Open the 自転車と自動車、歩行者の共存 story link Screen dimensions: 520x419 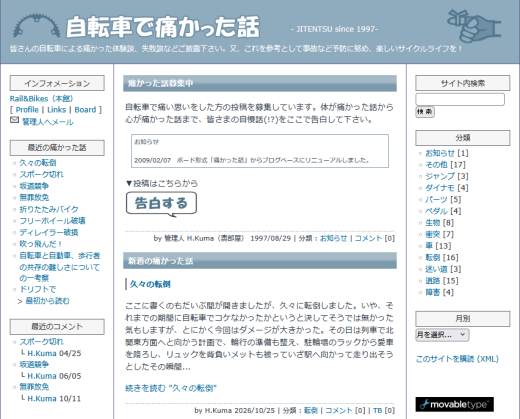[60, 267]
